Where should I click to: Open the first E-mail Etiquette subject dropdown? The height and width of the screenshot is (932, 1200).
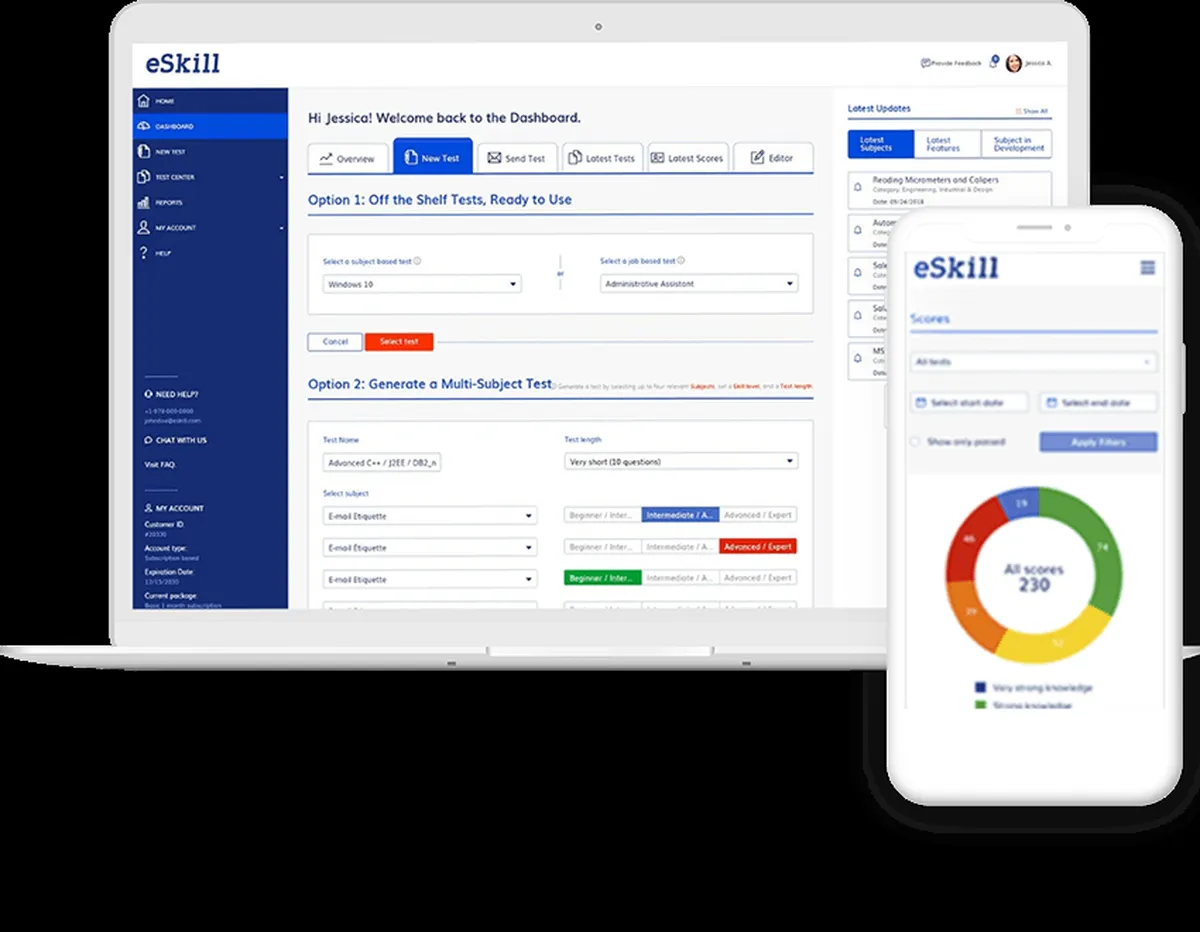(430, 516)
